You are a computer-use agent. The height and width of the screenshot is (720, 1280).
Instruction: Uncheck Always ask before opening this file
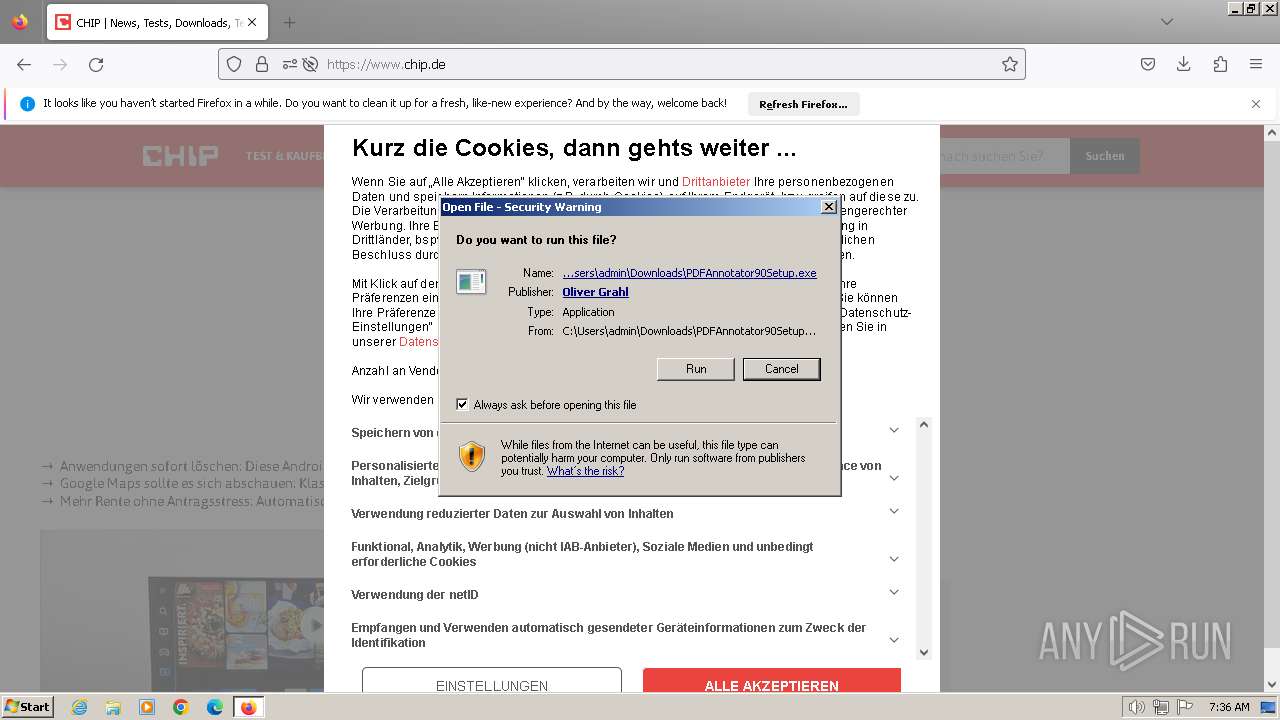pos(462,405)
